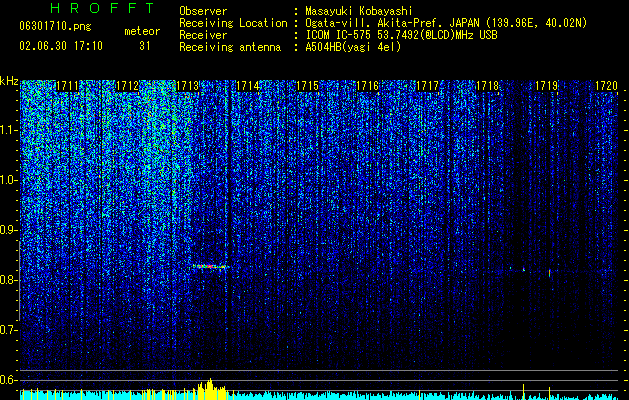The height and width of the screenshot is (400, 629).
Task: Click the 0.7 kHz axis label
Action: click(x=9, y=330)
